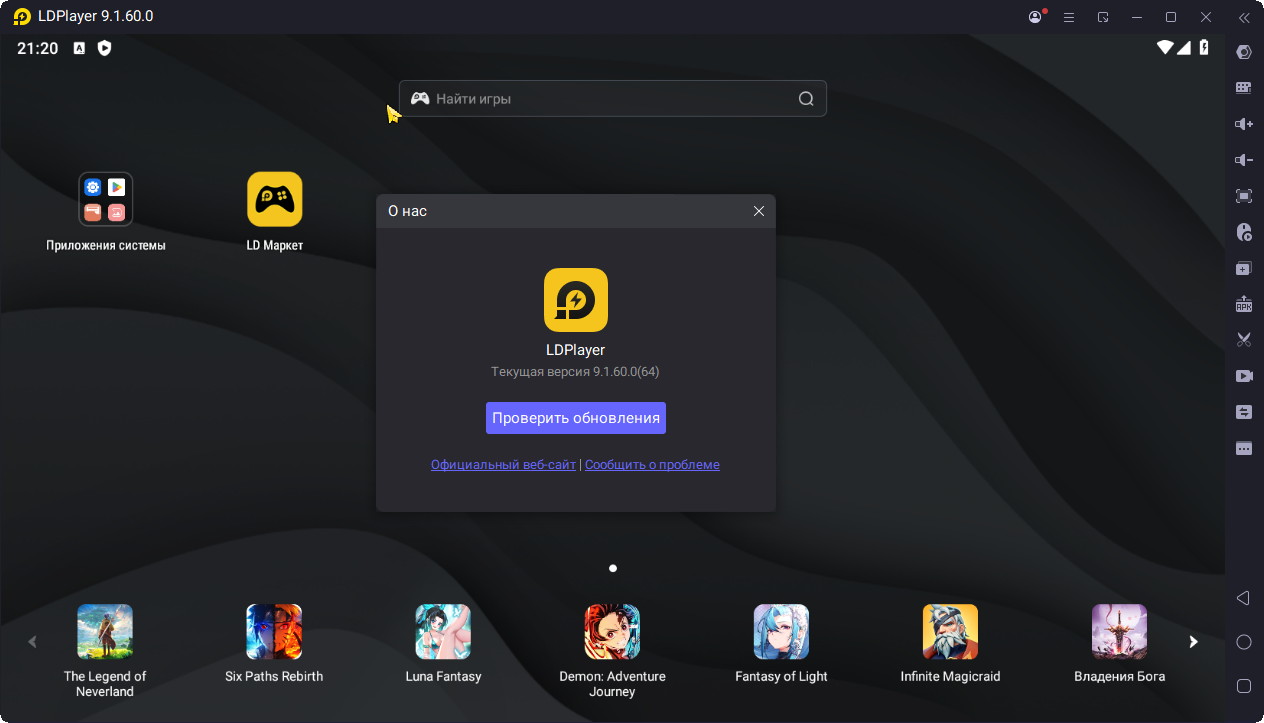Open synchronizer icon in sidebar
Image resolution: width=1264 pixels, height=723 pixels.
pyautogui.click(x=1244, y=412)
